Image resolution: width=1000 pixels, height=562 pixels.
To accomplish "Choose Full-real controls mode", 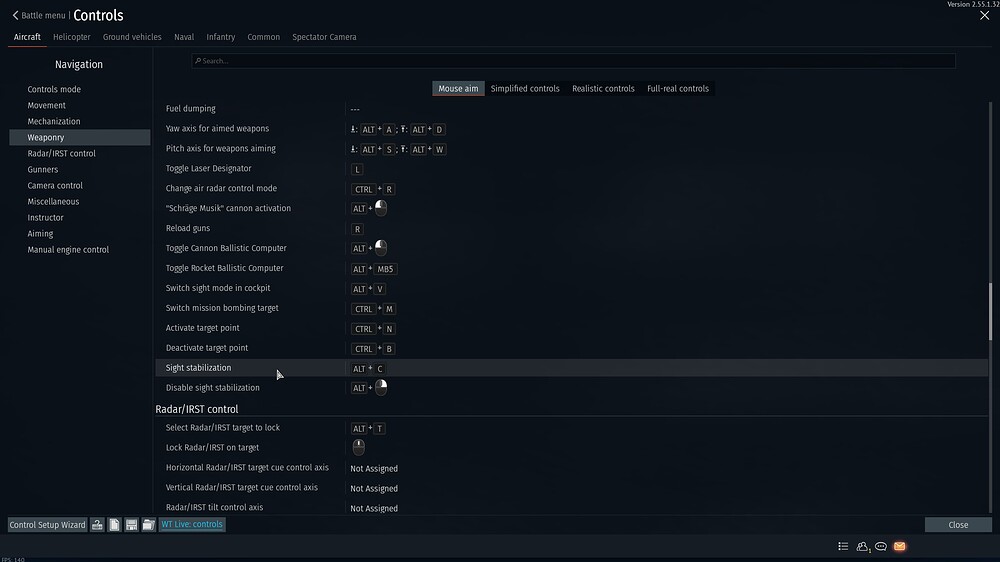I will click(x=678, y=88).
